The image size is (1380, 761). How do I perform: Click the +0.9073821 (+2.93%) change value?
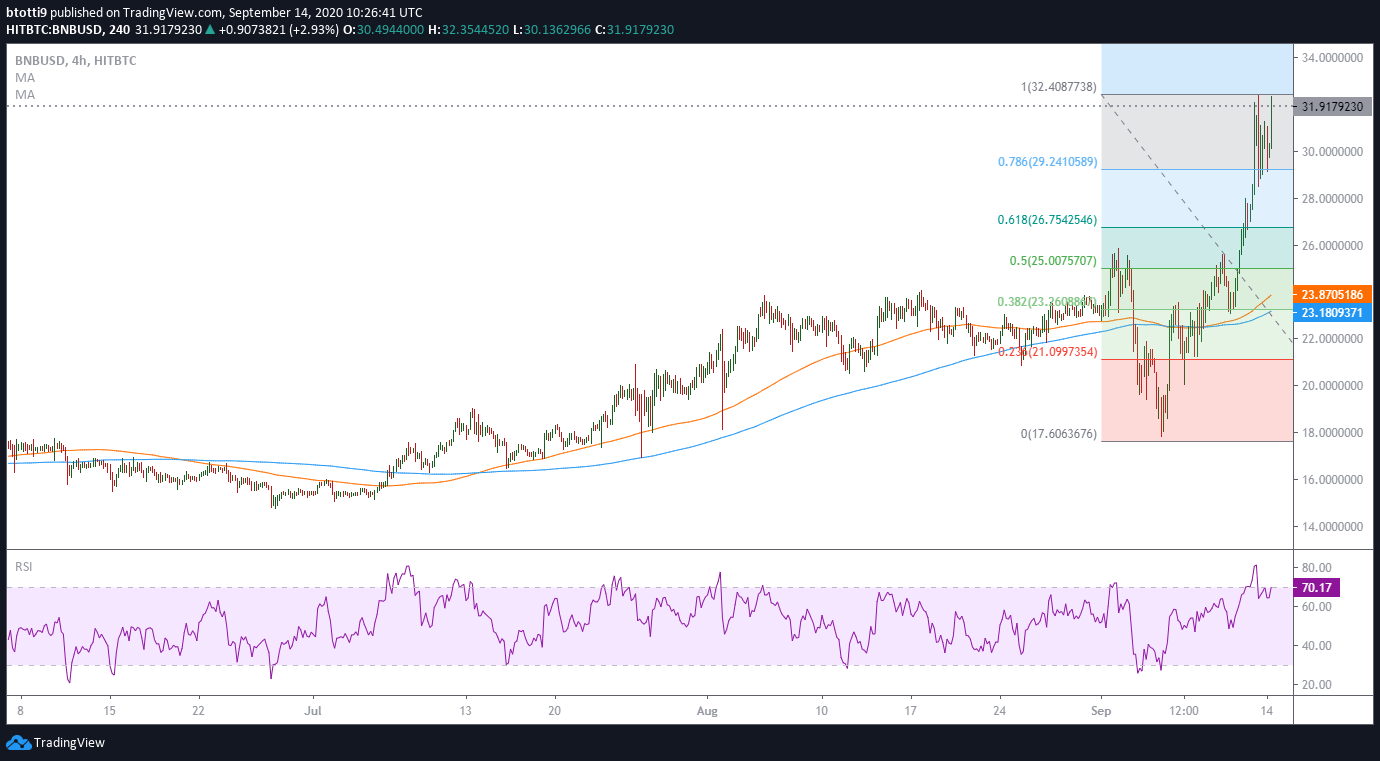(279, 30)
